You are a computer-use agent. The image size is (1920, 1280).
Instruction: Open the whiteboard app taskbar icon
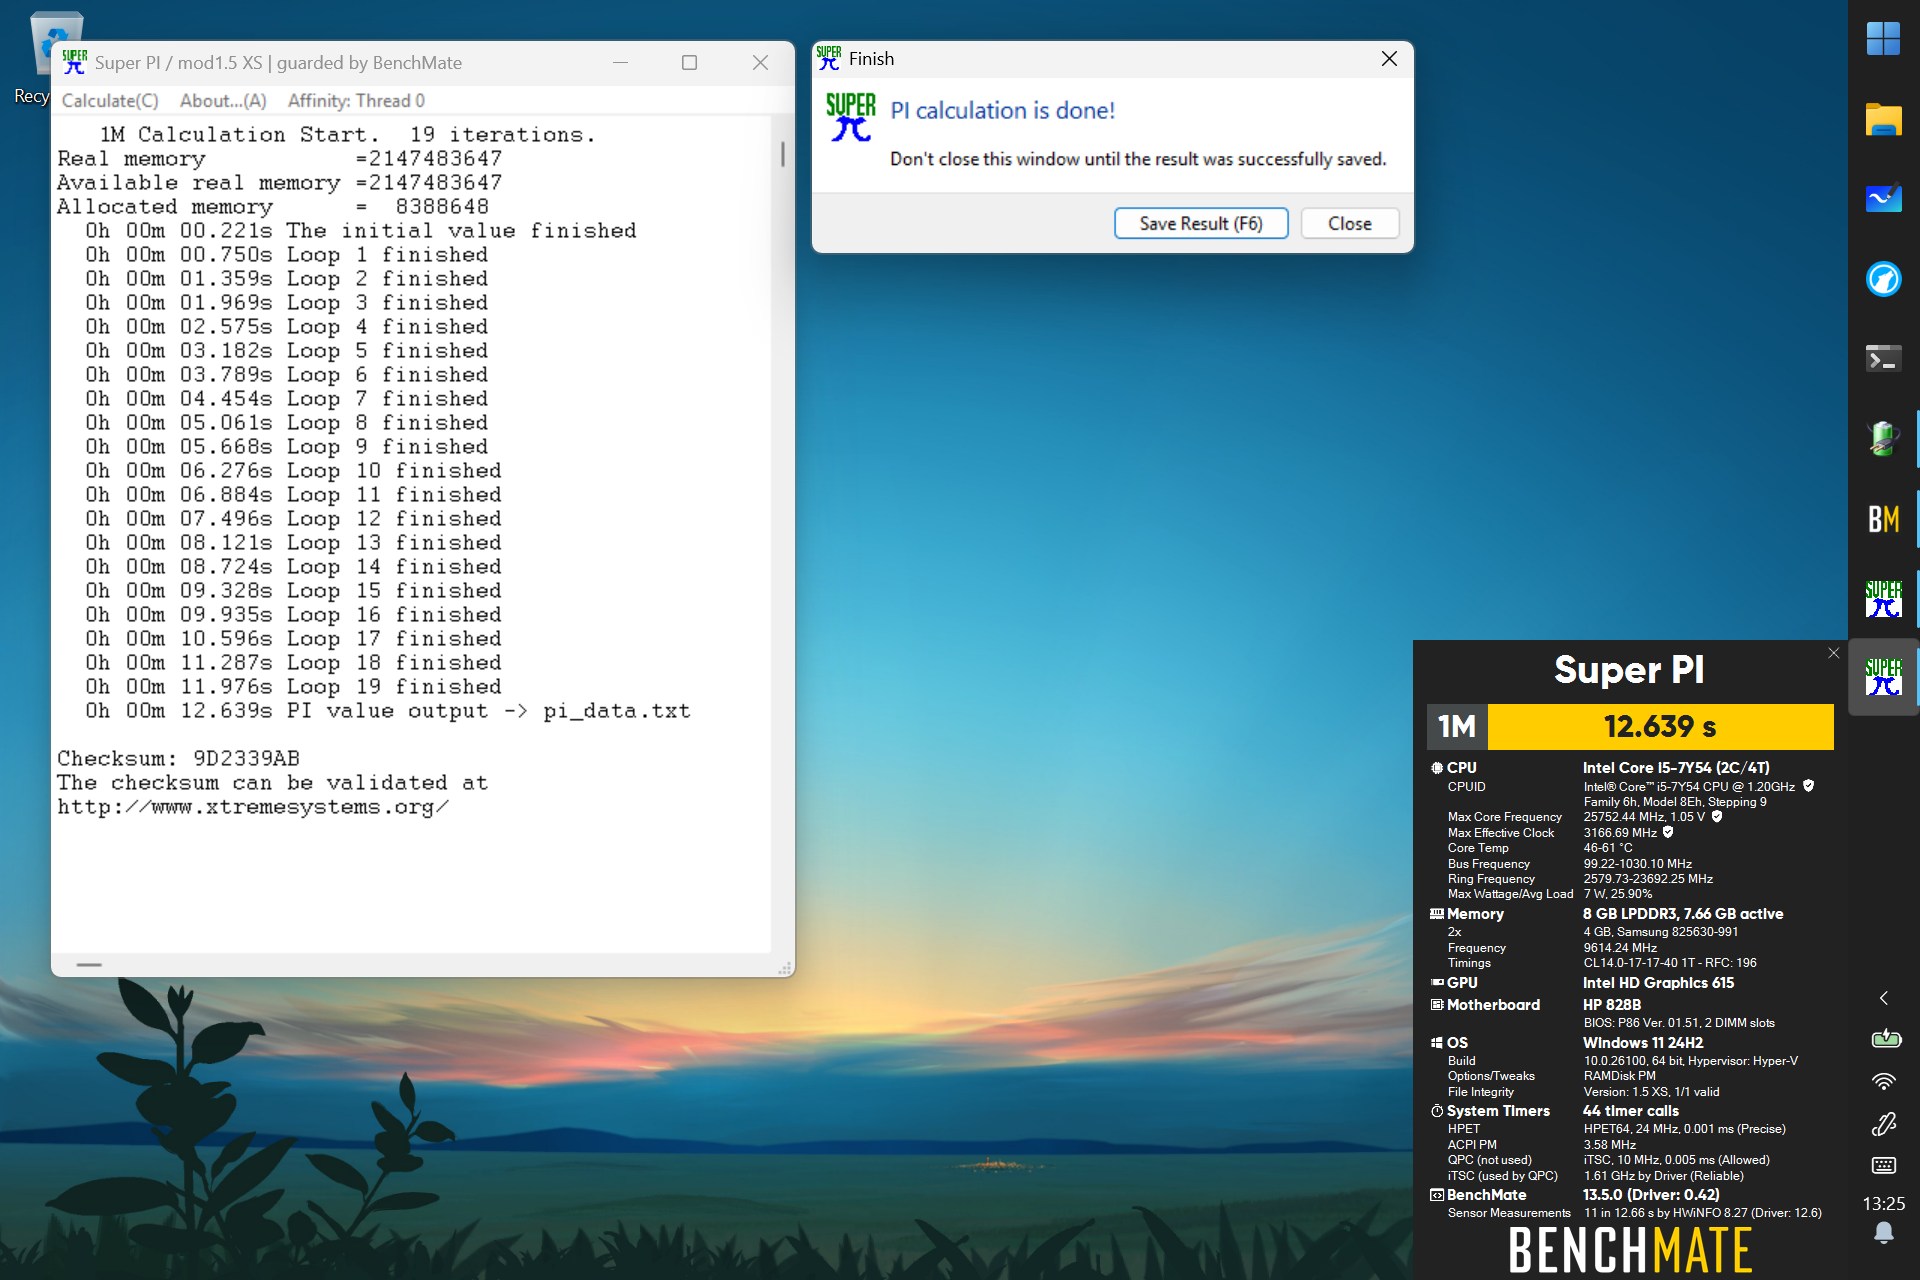pos(1883,199)
